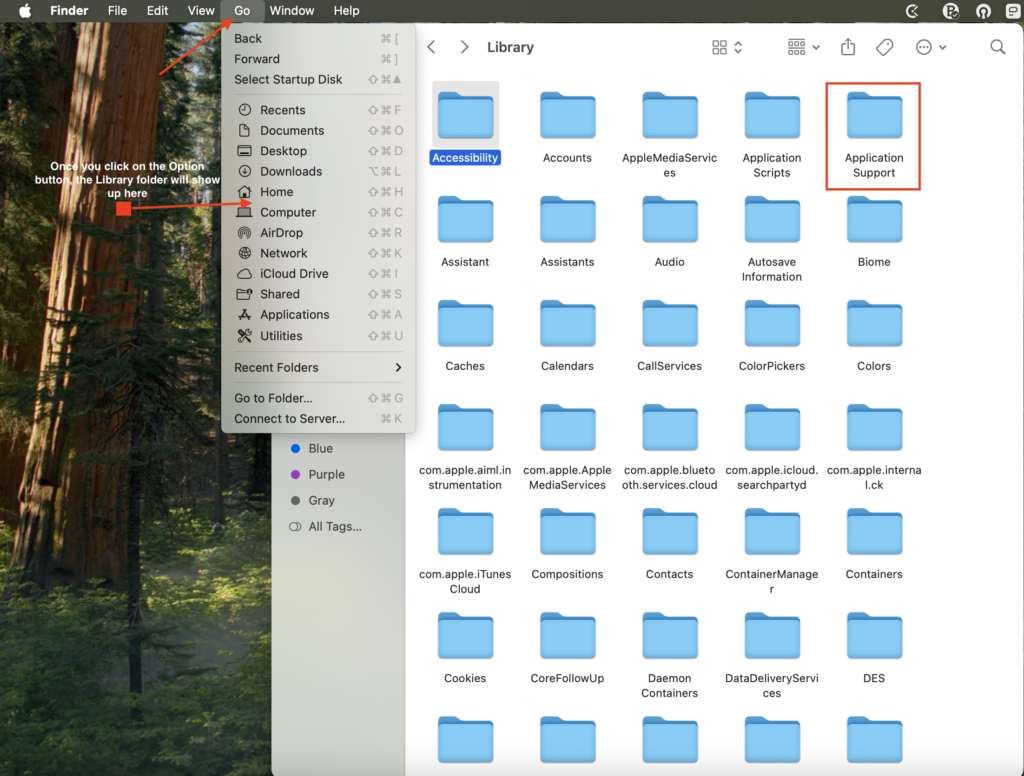This screenshot has width=1024, height=776.
Task: Expand the More actions ellipsis dropdown
Action: [x=930, y=47]
